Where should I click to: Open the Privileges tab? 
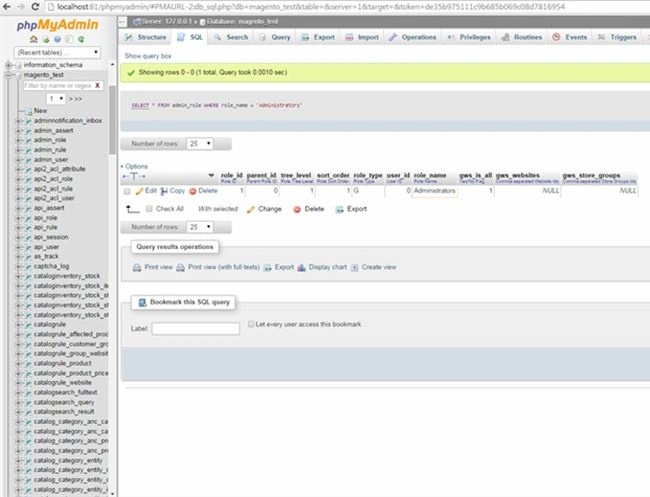pos(469,37)
